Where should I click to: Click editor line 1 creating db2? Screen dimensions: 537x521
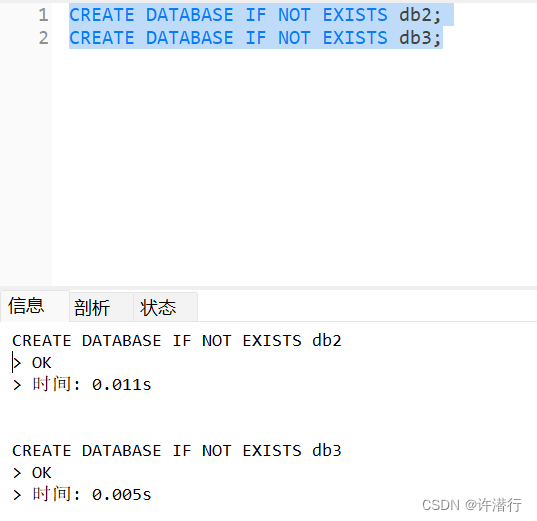click(255, 15)
